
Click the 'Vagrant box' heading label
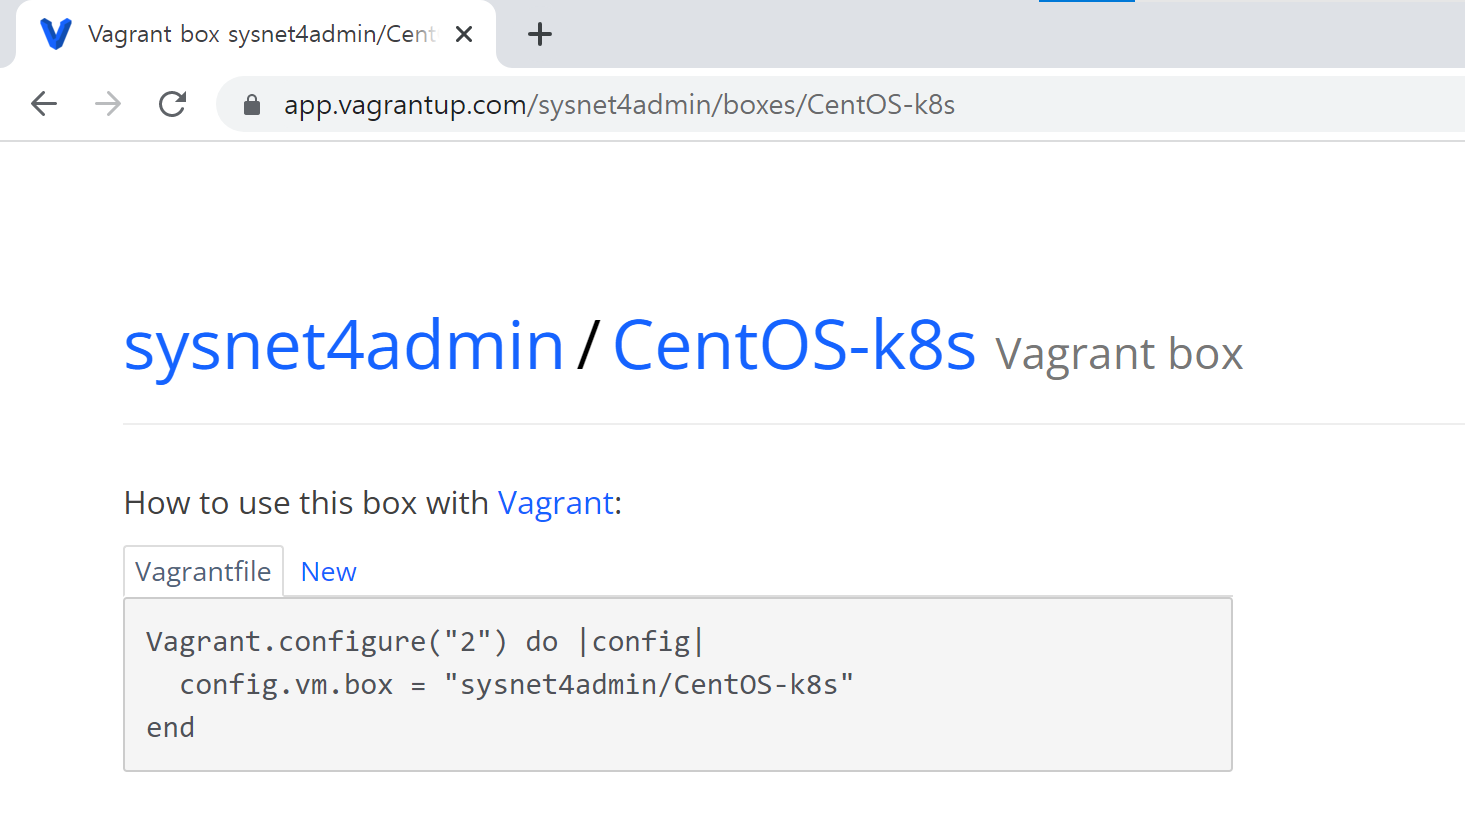pyautogui.click(x=1119, y=353)
